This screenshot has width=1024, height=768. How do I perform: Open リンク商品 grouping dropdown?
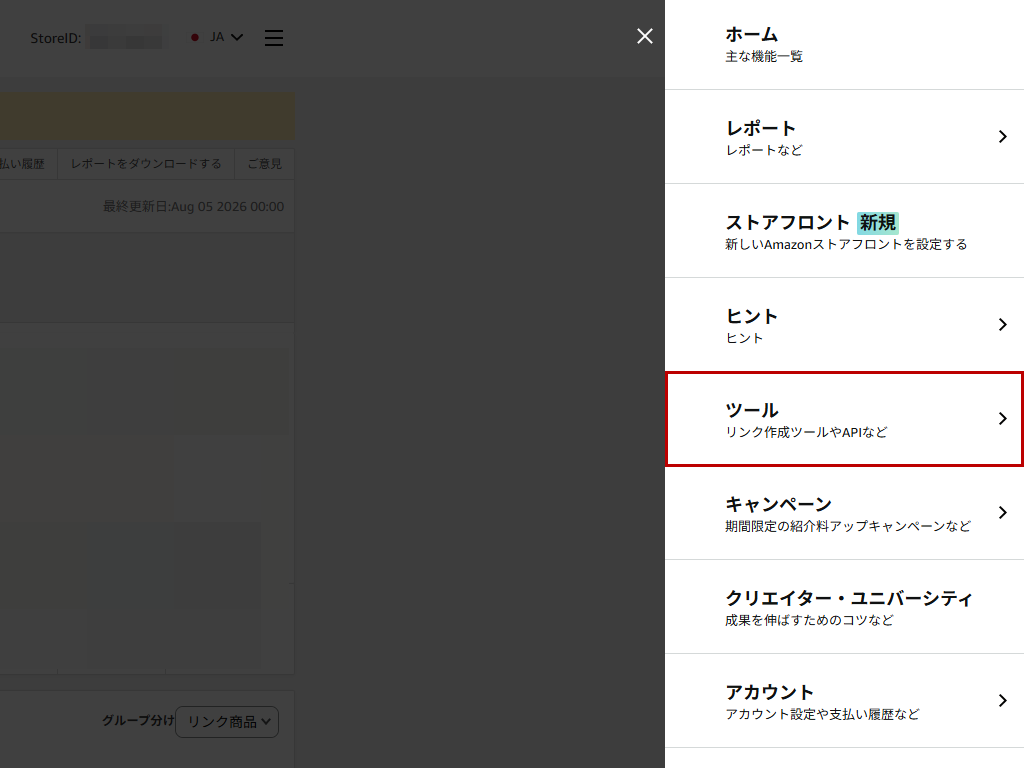(x=227, y=722)
